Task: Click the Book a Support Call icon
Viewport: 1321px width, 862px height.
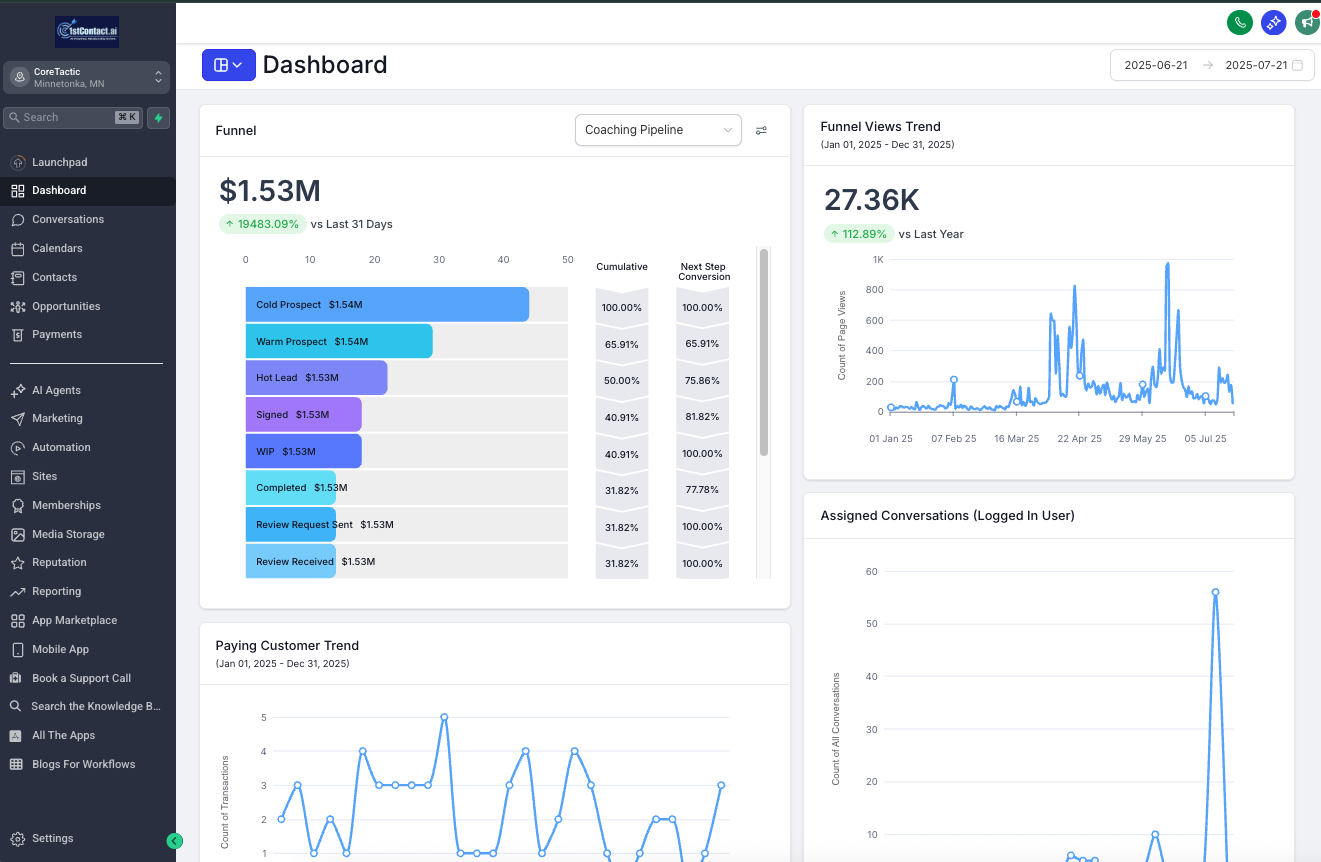Action: (15, 678)
